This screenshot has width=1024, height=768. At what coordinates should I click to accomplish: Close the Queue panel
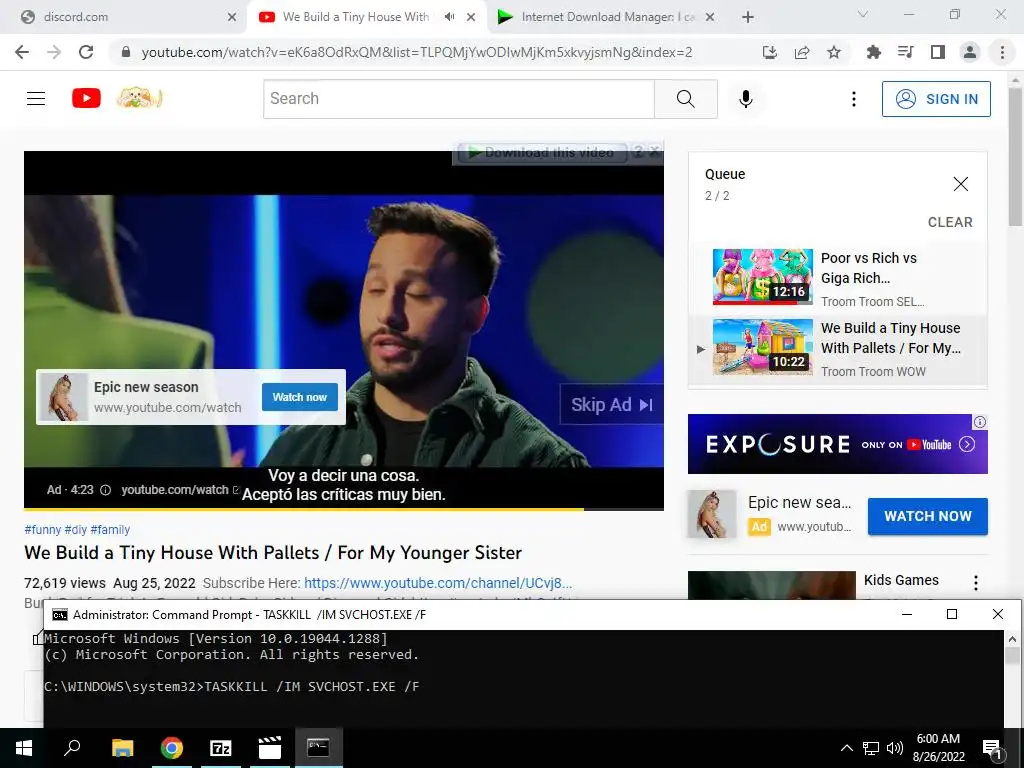pyautogui.click(x=961, y=184)
